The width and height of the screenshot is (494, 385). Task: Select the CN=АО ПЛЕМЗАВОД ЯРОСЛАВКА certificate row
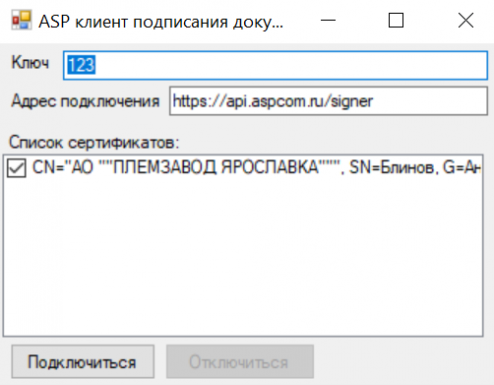(243, 167)
